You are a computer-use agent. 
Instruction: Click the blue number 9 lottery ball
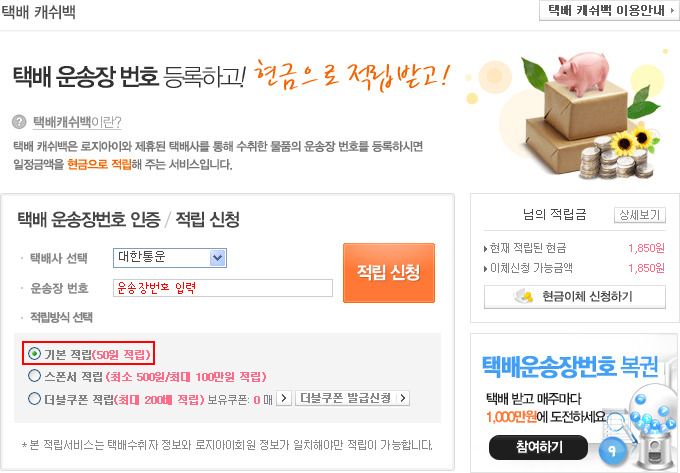tap(613, 451)
